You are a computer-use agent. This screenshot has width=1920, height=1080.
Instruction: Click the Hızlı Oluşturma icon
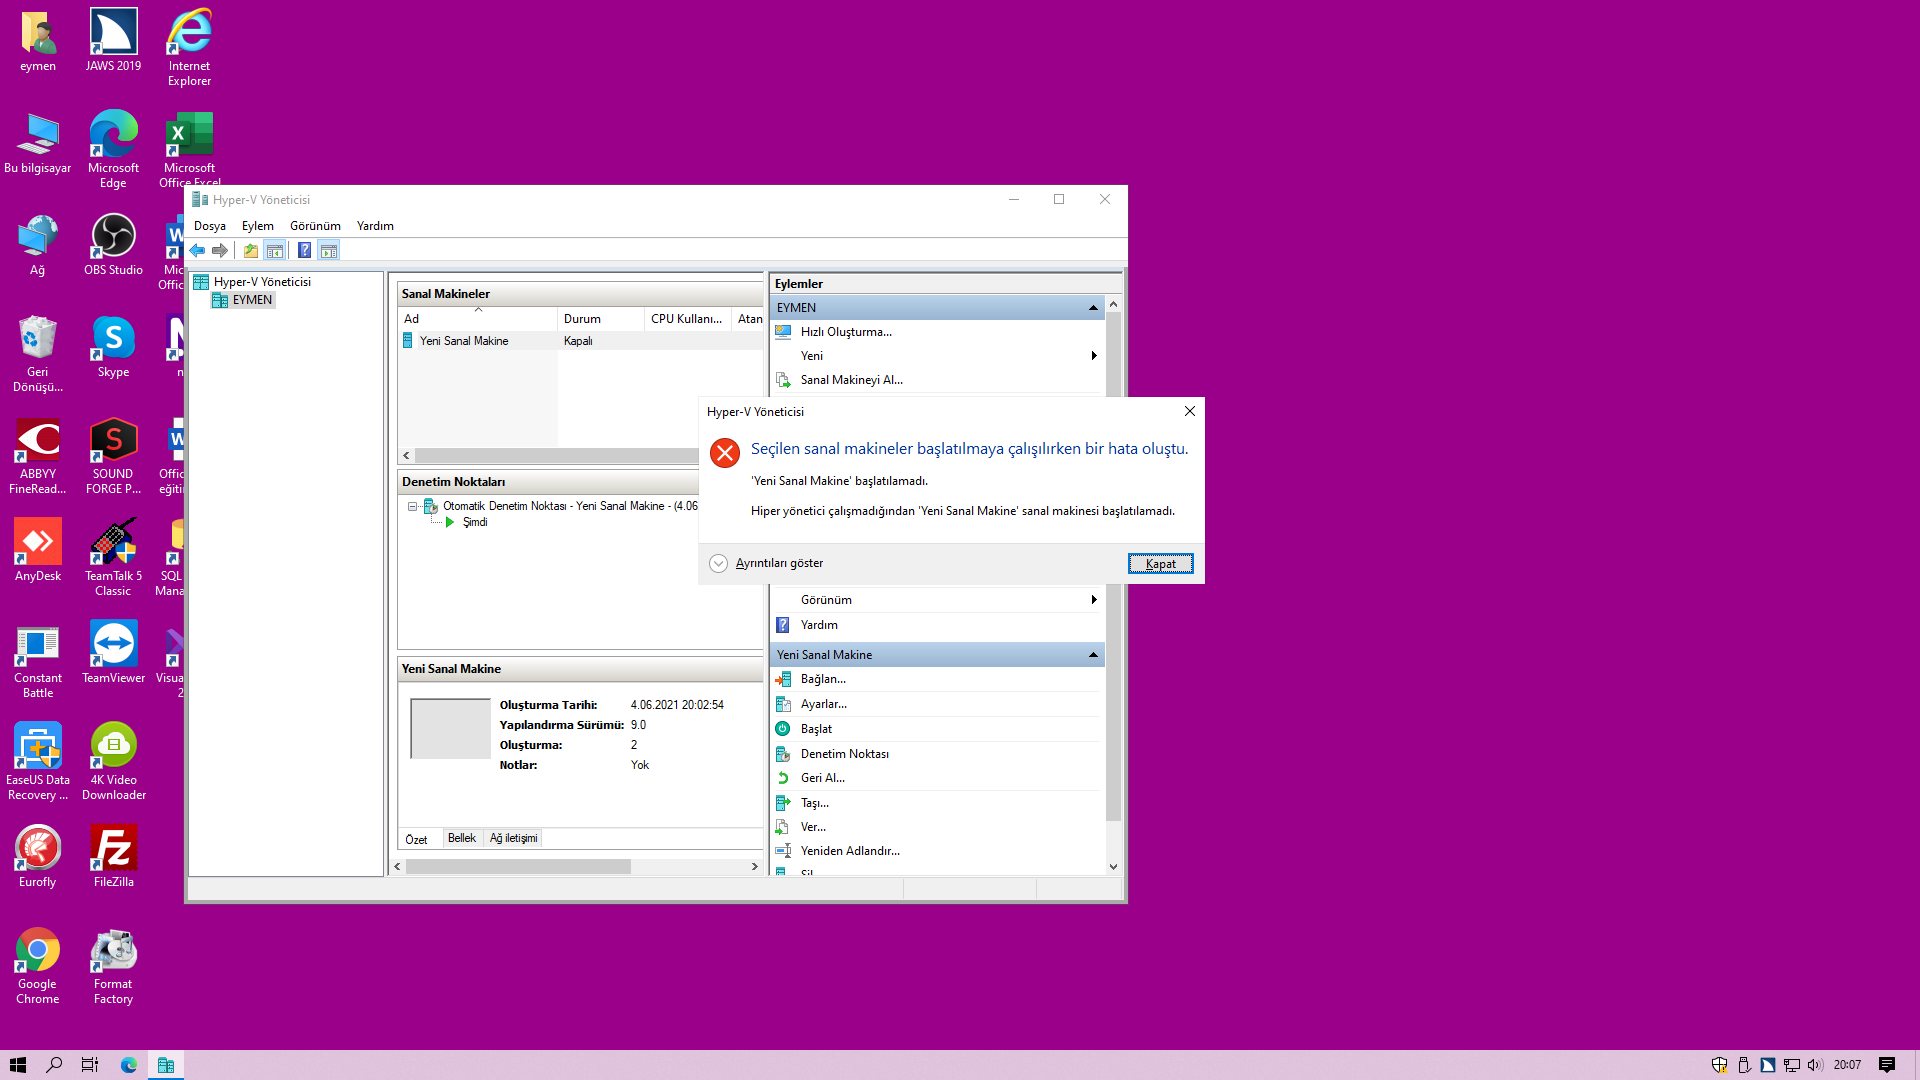783,332
